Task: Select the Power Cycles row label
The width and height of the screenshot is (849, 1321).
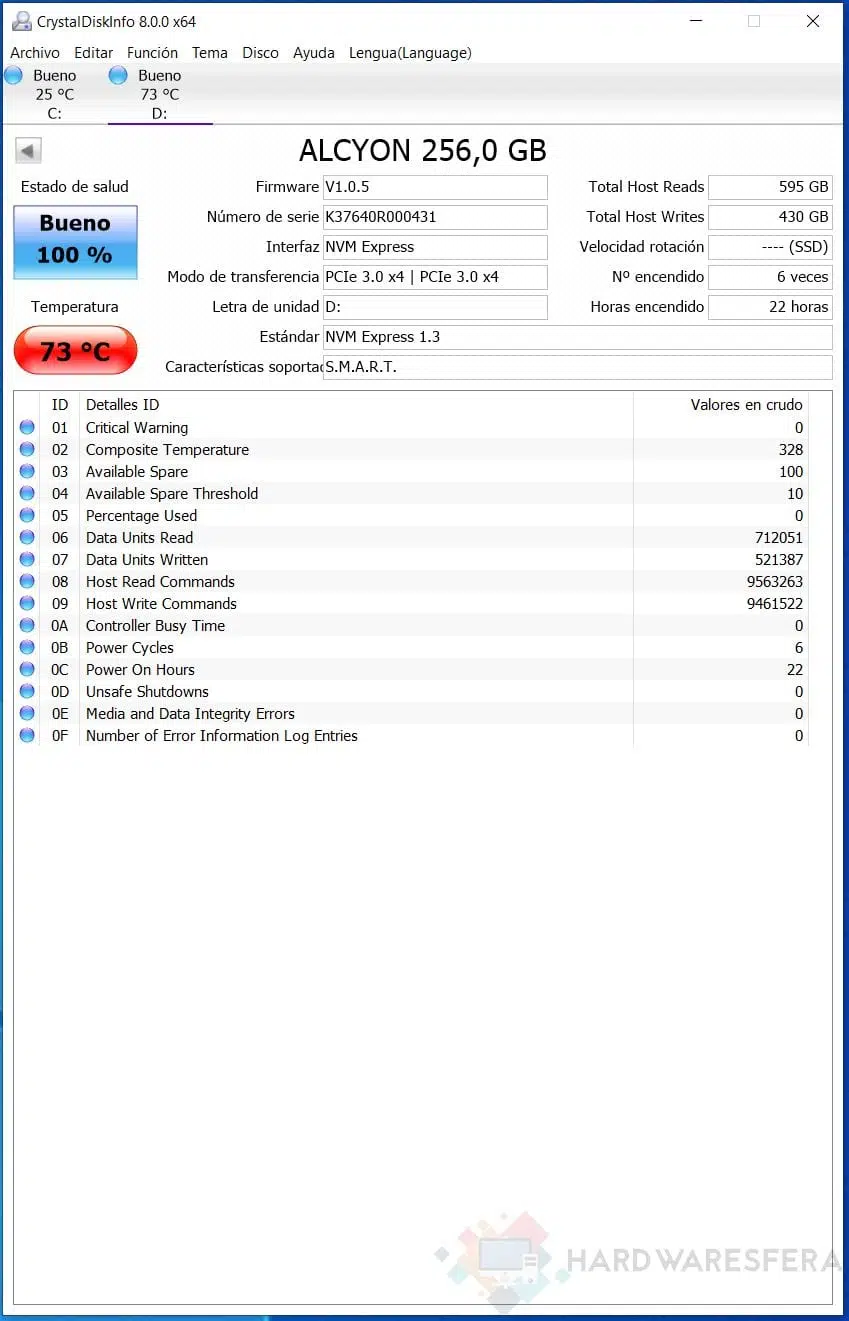Action: 130,647
